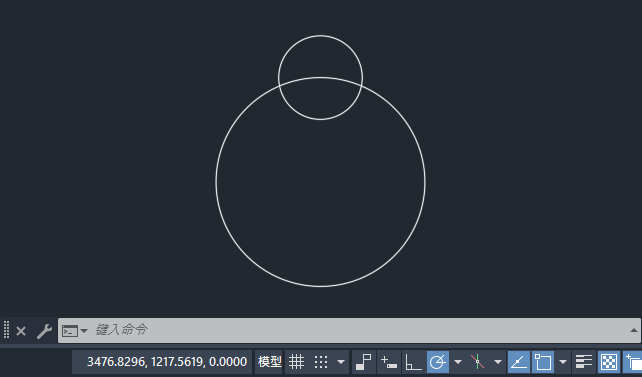Open isometric plane dropdown arrow
Screen dimensions: 642x377
tap(498, 362)
